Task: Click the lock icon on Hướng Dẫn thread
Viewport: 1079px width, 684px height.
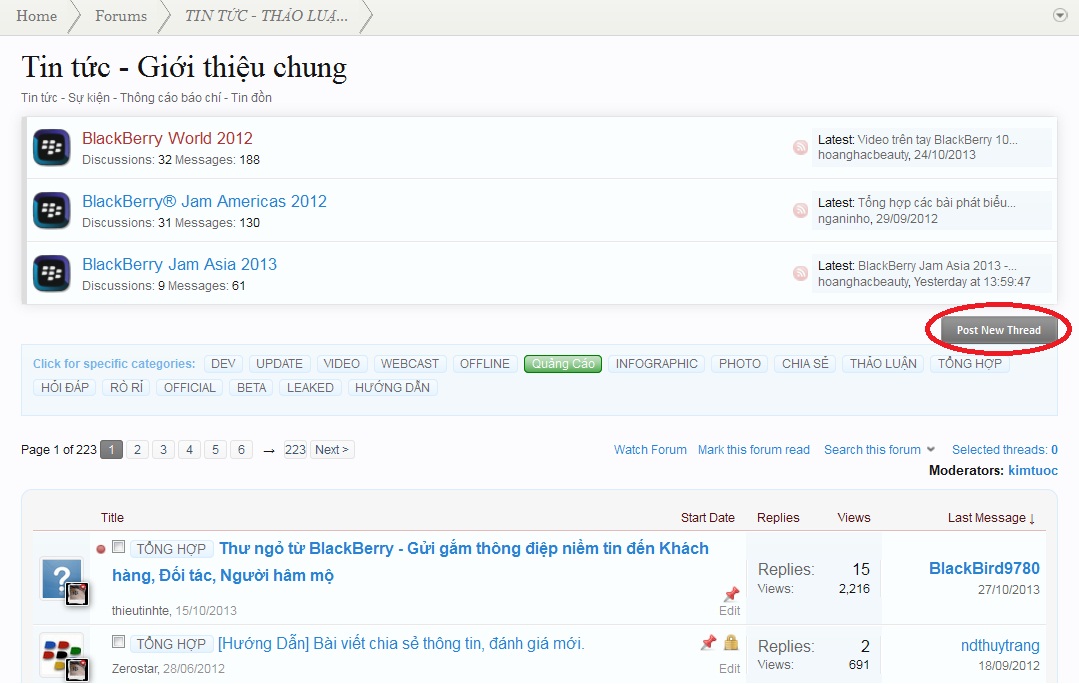Action: [x=731, y=643]
